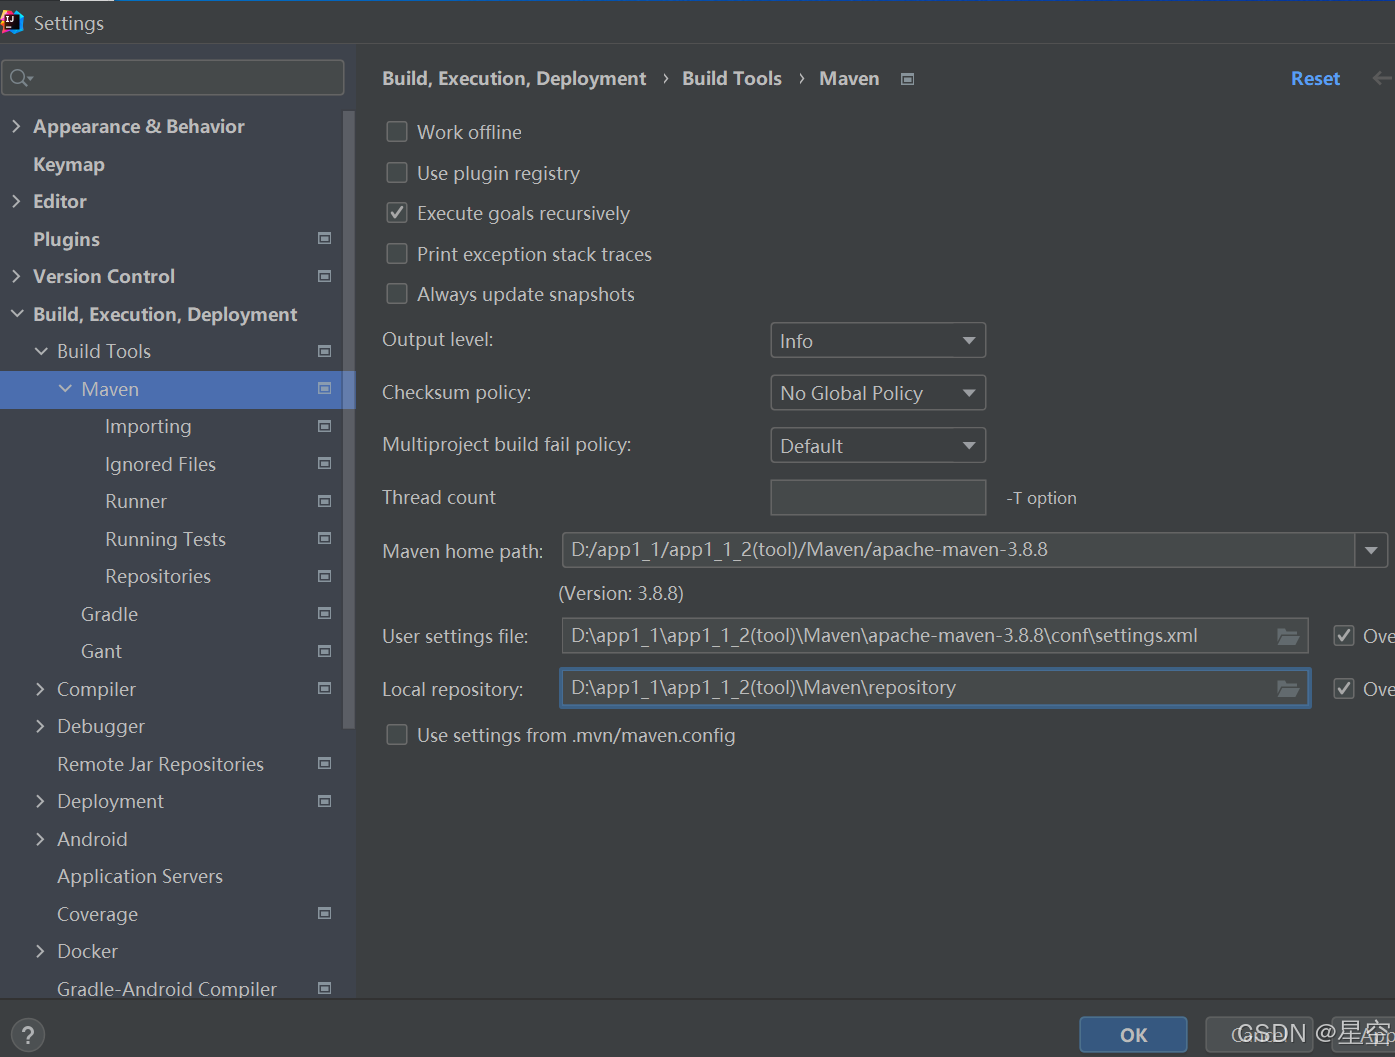Expand Appearance & Behavior section
The image size is (1395, 1057).
coord(16,126)
